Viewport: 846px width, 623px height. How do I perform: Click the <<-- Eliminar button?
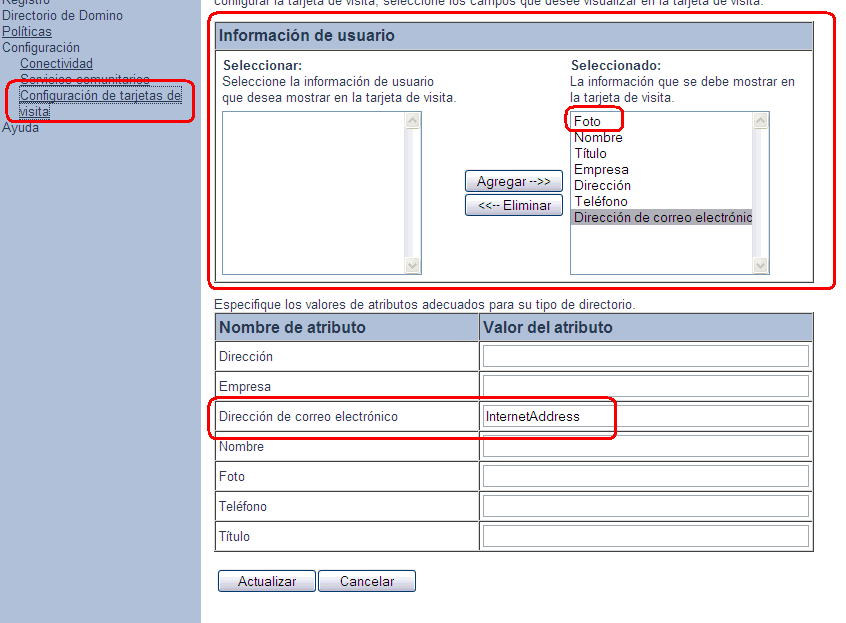514,206
